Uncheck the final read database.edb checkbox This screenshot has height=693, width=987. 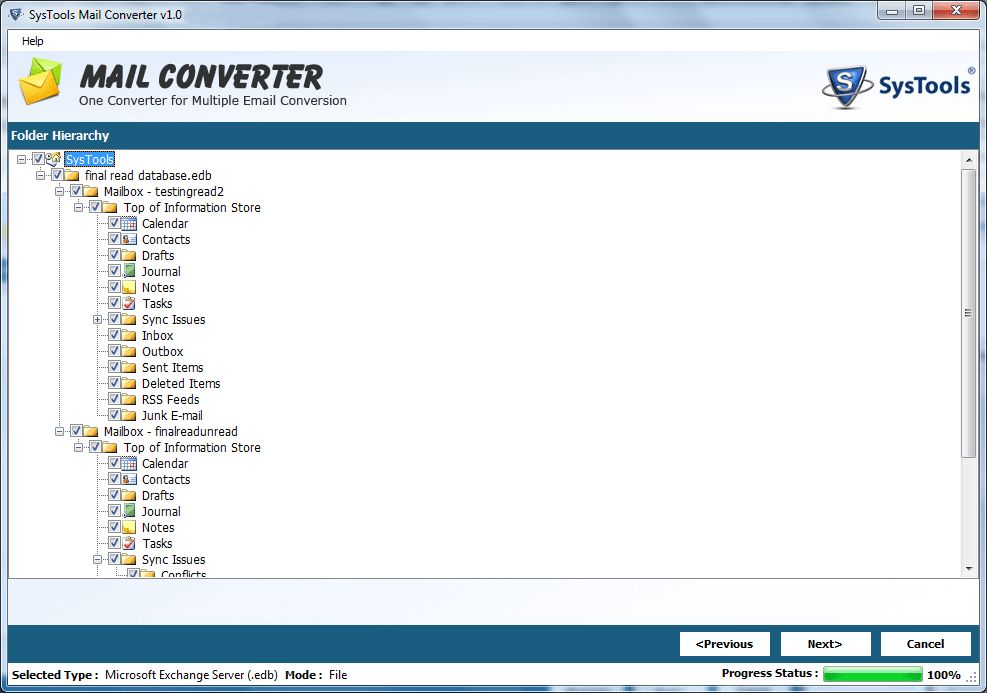click(57, 174)
